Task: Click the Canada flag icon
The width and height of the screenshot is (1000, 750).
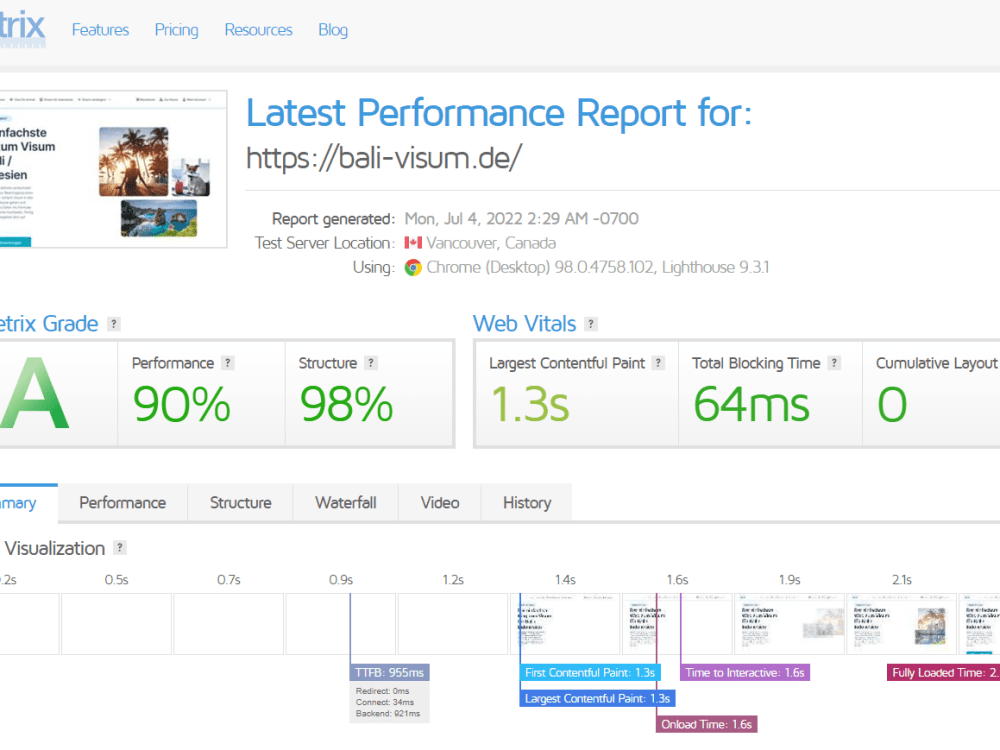Action: [413, 243]
